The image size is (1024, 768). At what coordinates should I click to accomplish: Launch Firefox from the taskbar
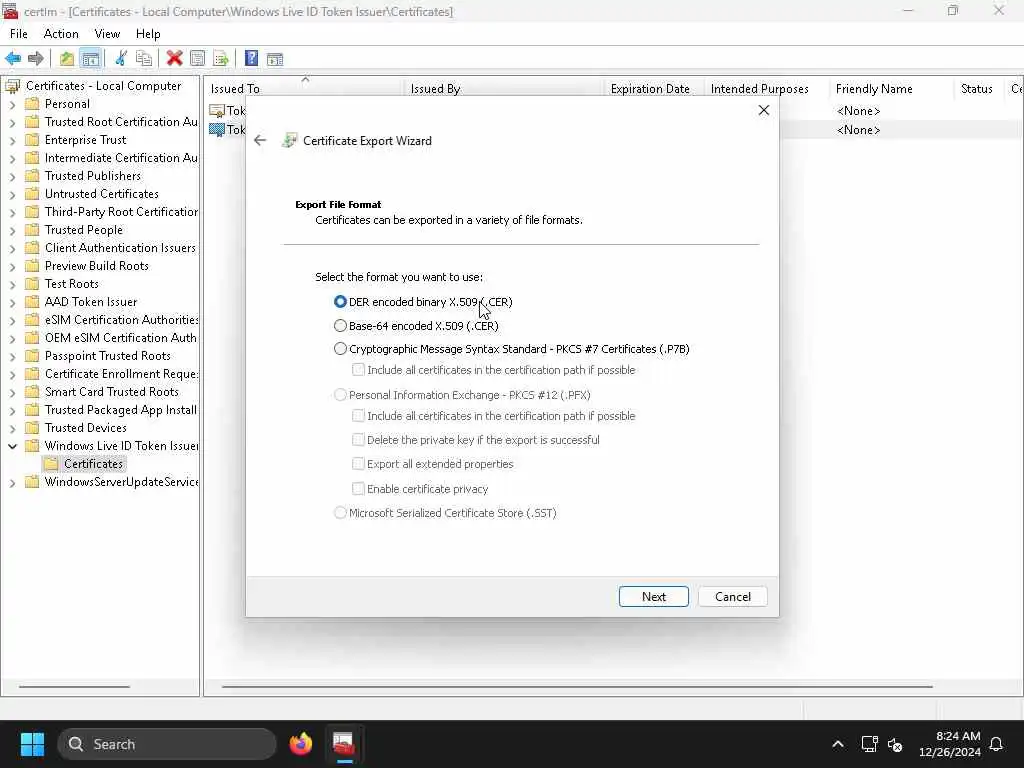300,744
